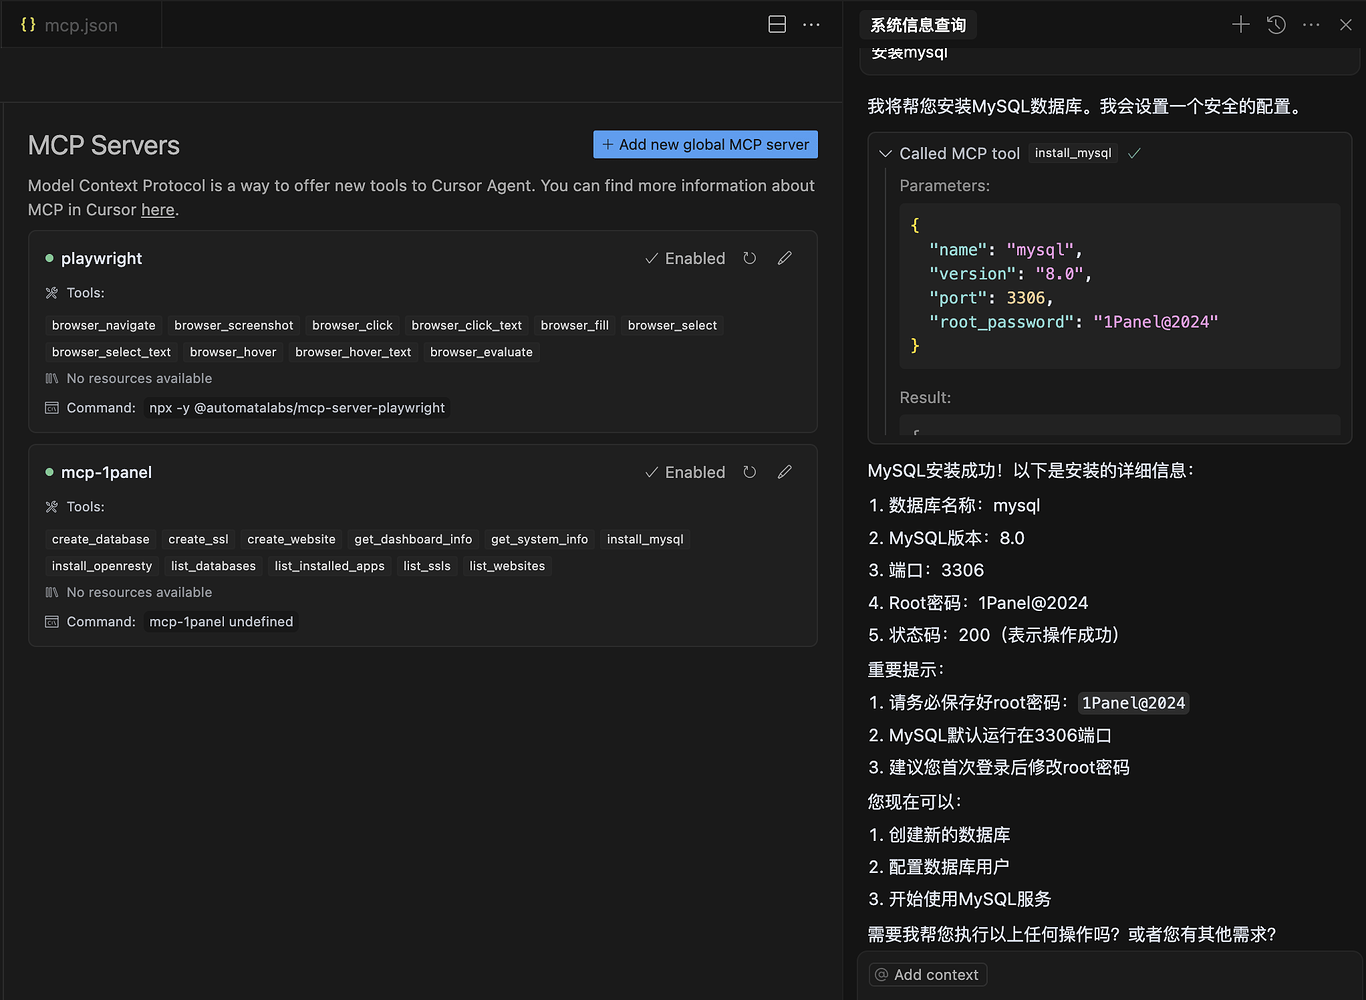The height and width of the screenshot is (1000, 1366).
Task: Select the browser_screenshot tool tag
Action: tap(234, 325)
